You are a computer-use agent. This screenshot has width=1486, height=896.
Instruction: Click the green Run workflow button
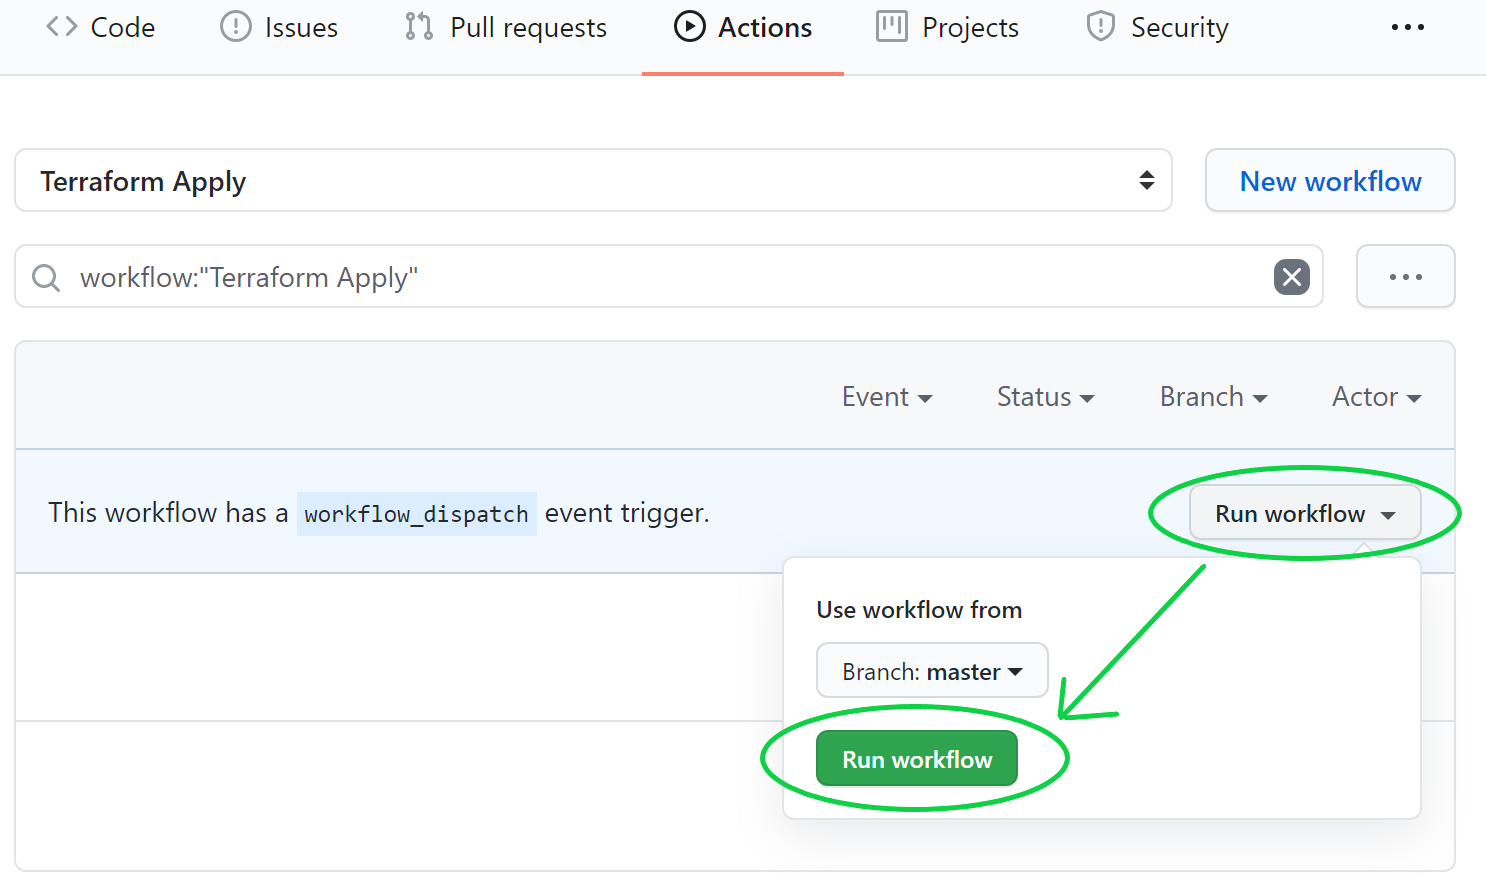point(917,759)
